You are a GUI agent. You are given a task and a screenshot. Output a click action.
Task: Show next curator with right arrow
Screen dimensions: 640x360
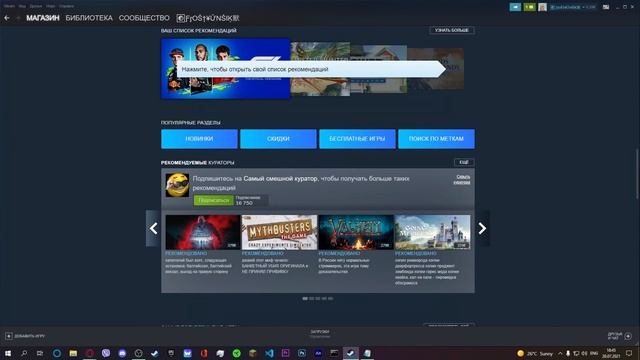point(482,228)
